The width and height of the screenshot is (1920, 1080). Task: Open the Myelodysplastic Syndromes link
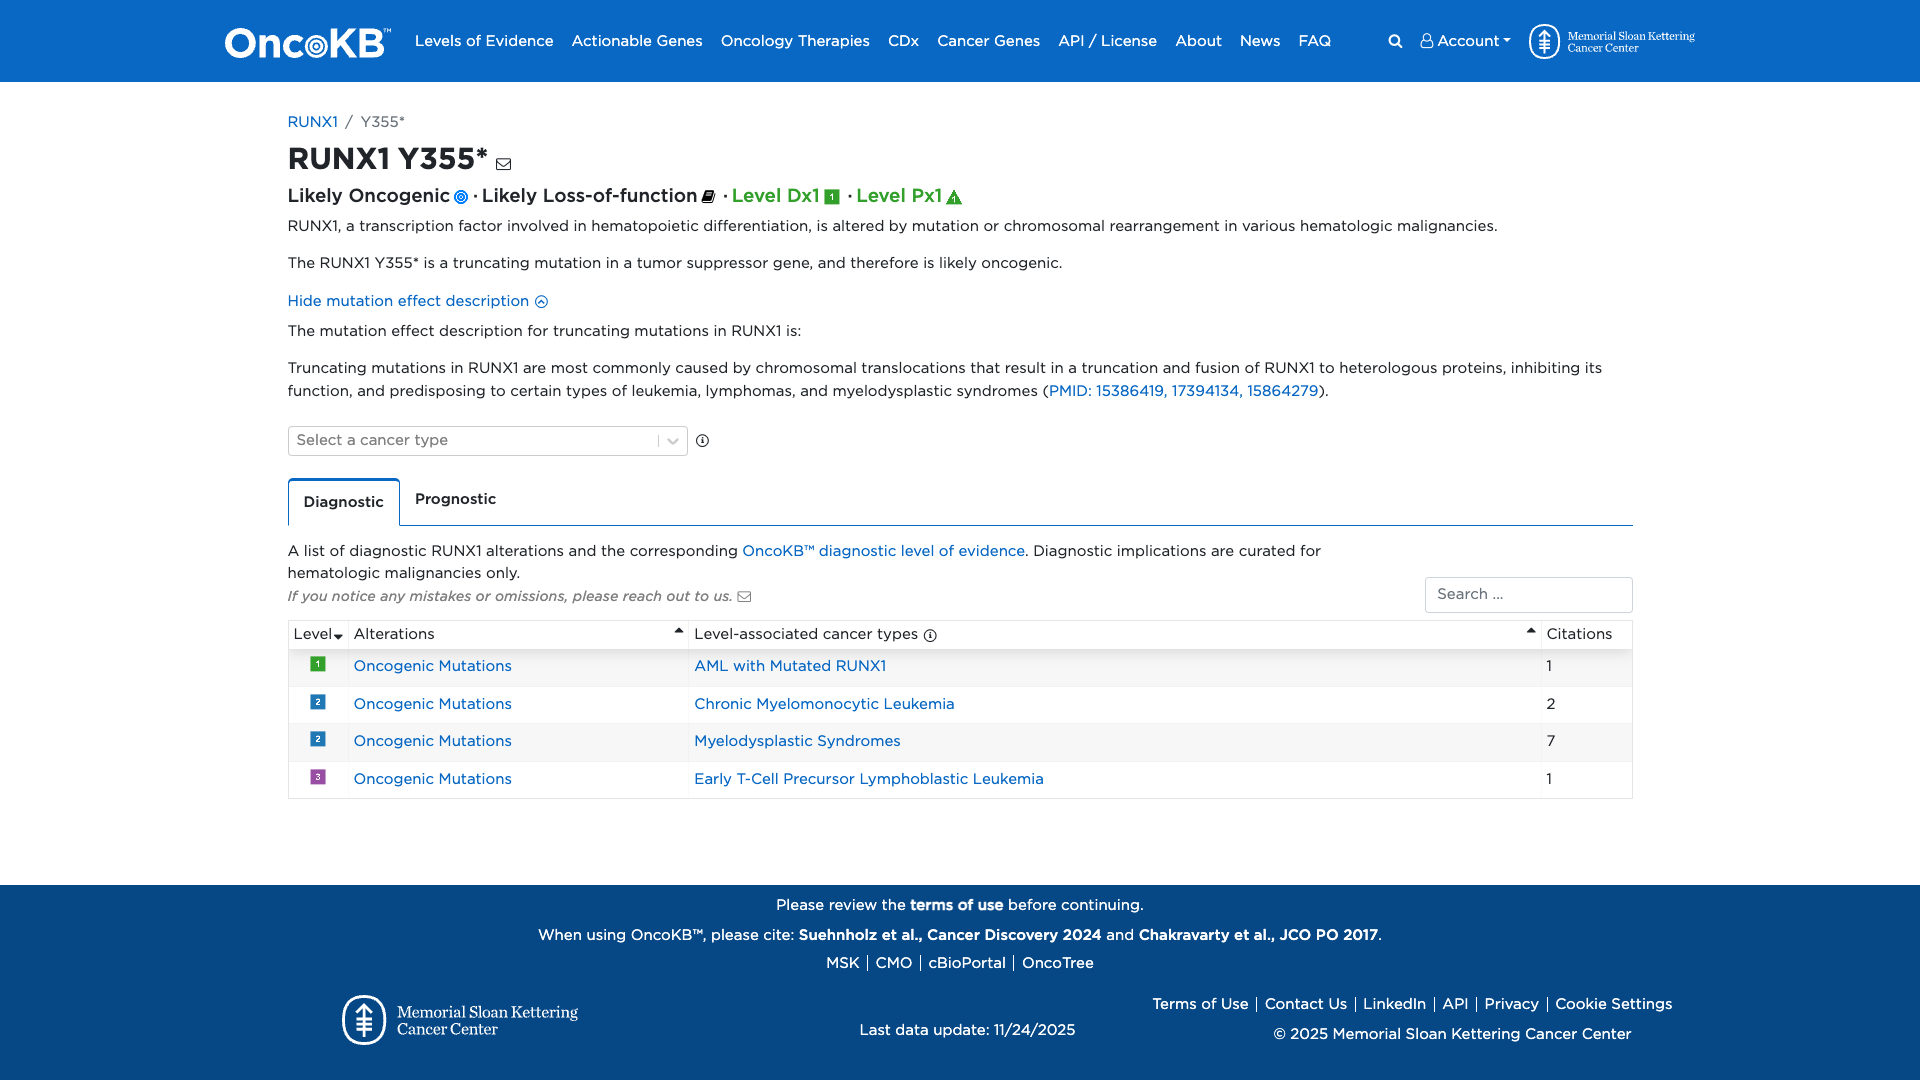pyautogui.click(x=796, y=741)
